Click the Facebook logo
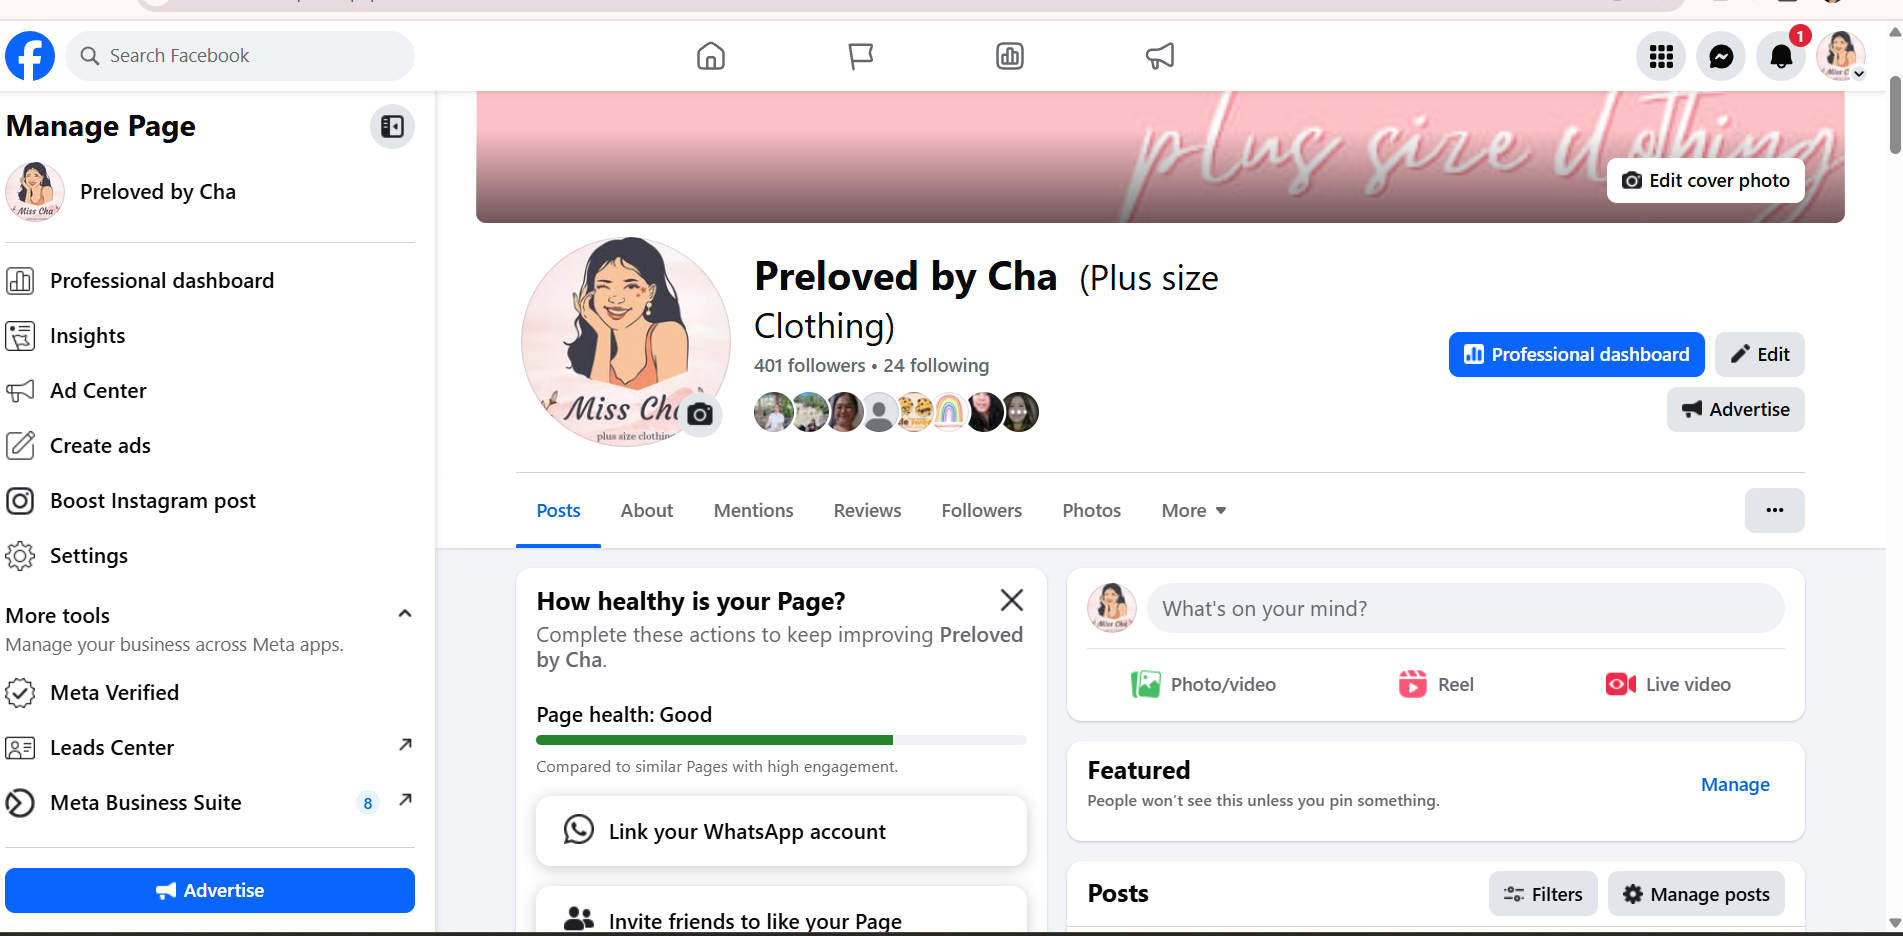Screen dimensions: 1903x936 [x=31, y=56]
